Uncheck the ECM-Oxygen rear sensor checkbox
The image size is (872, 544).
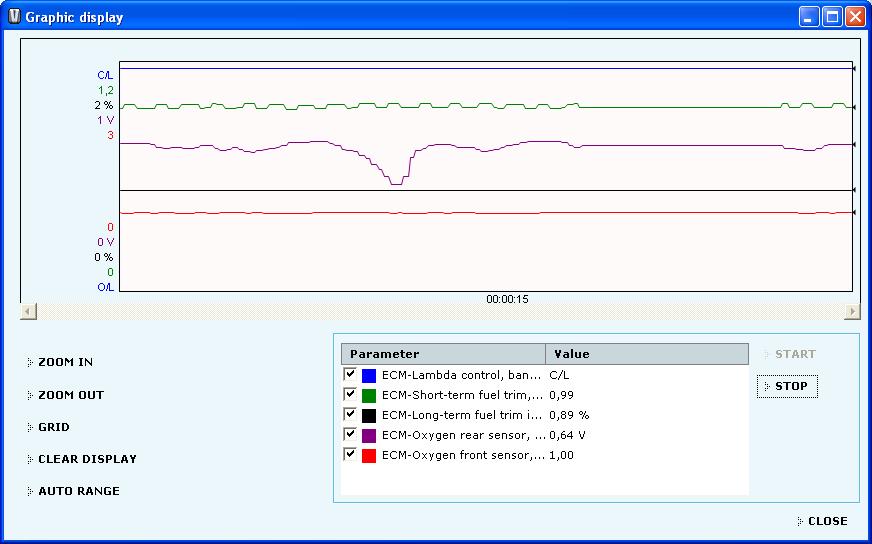click(350, 434)
